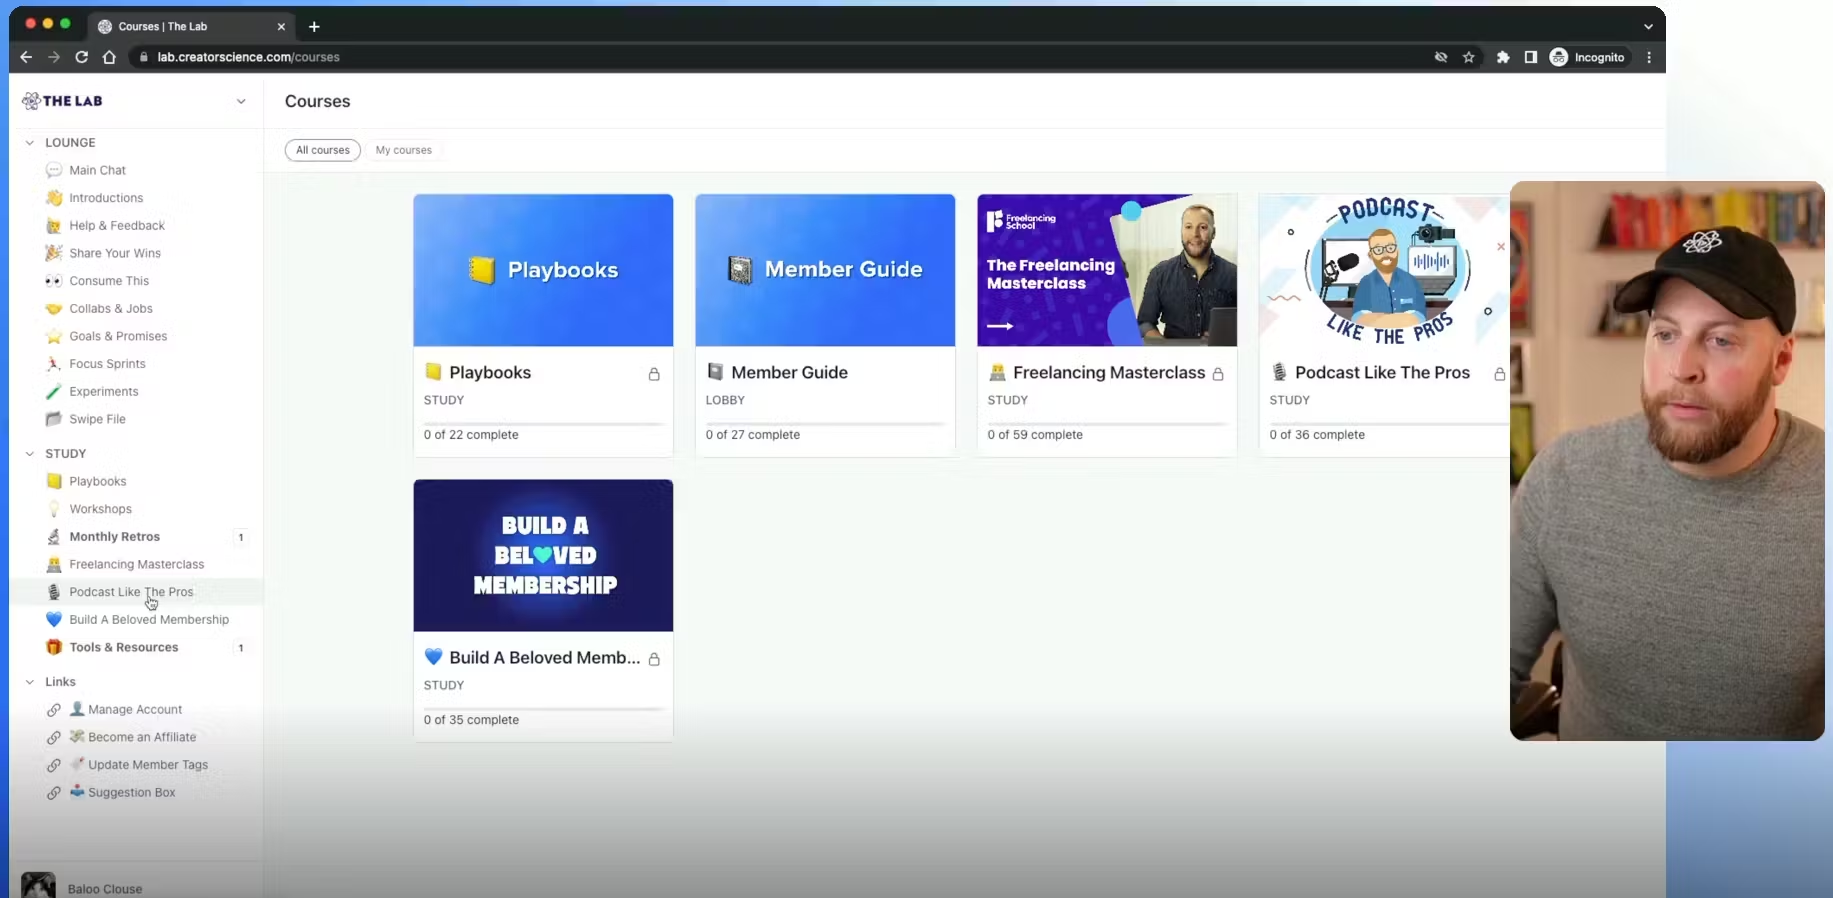Click the lock icon on Freelancing Masterclass card
Viewport: 1833px width, 898px height.
coord(1218,374)
